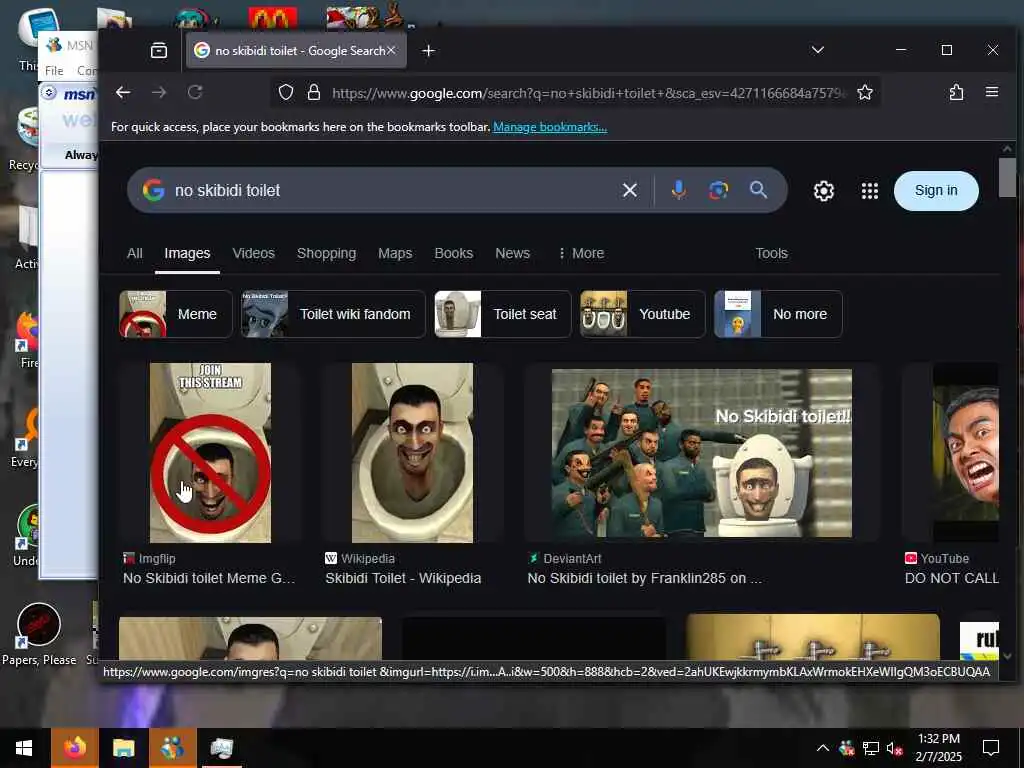Viewport: 1024px width, 768px height.
Task: Switch to the Shopping tab
Action: (x=327, y=253)
